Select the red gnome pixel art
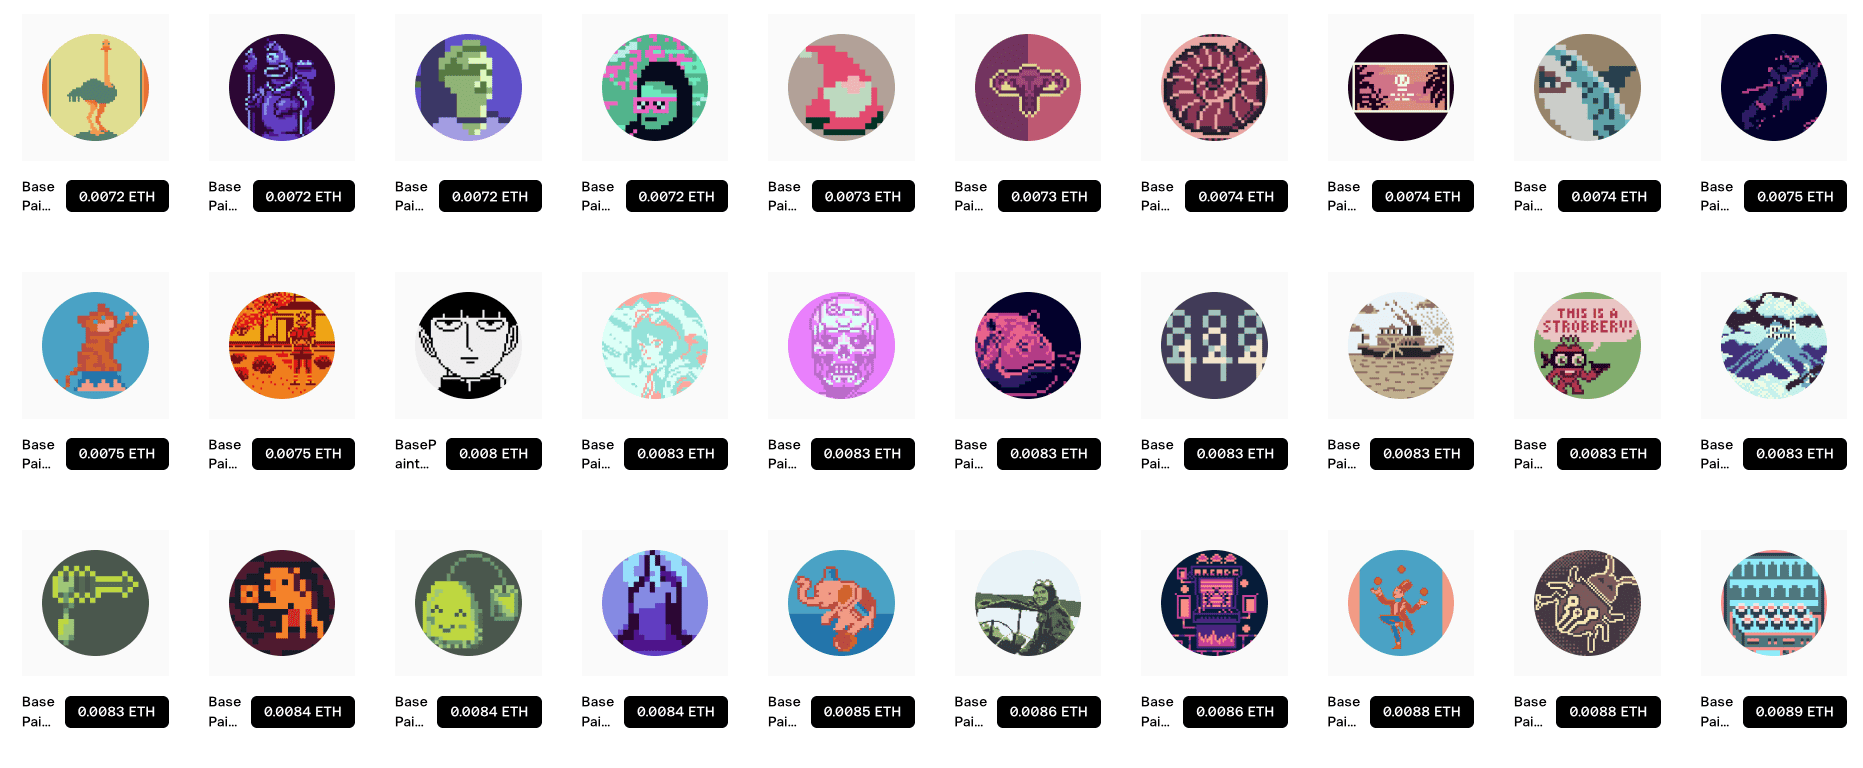Viewport: 1863px width, 768px height. pos(841,87)
